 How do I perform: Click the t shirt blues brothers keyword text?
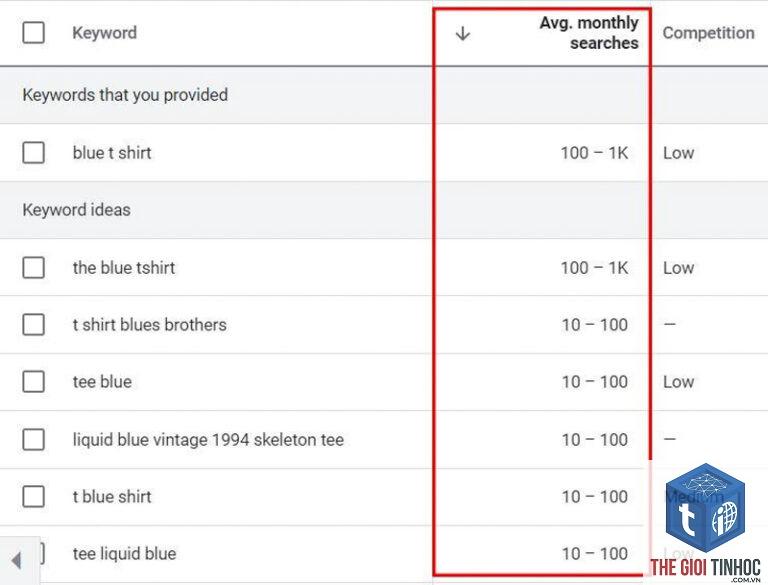[149, 324]
